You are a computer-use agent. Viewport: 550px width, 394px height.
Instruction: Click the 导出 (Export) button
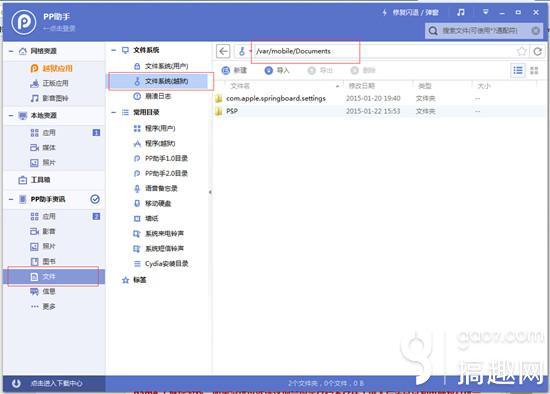coord(320,71)
